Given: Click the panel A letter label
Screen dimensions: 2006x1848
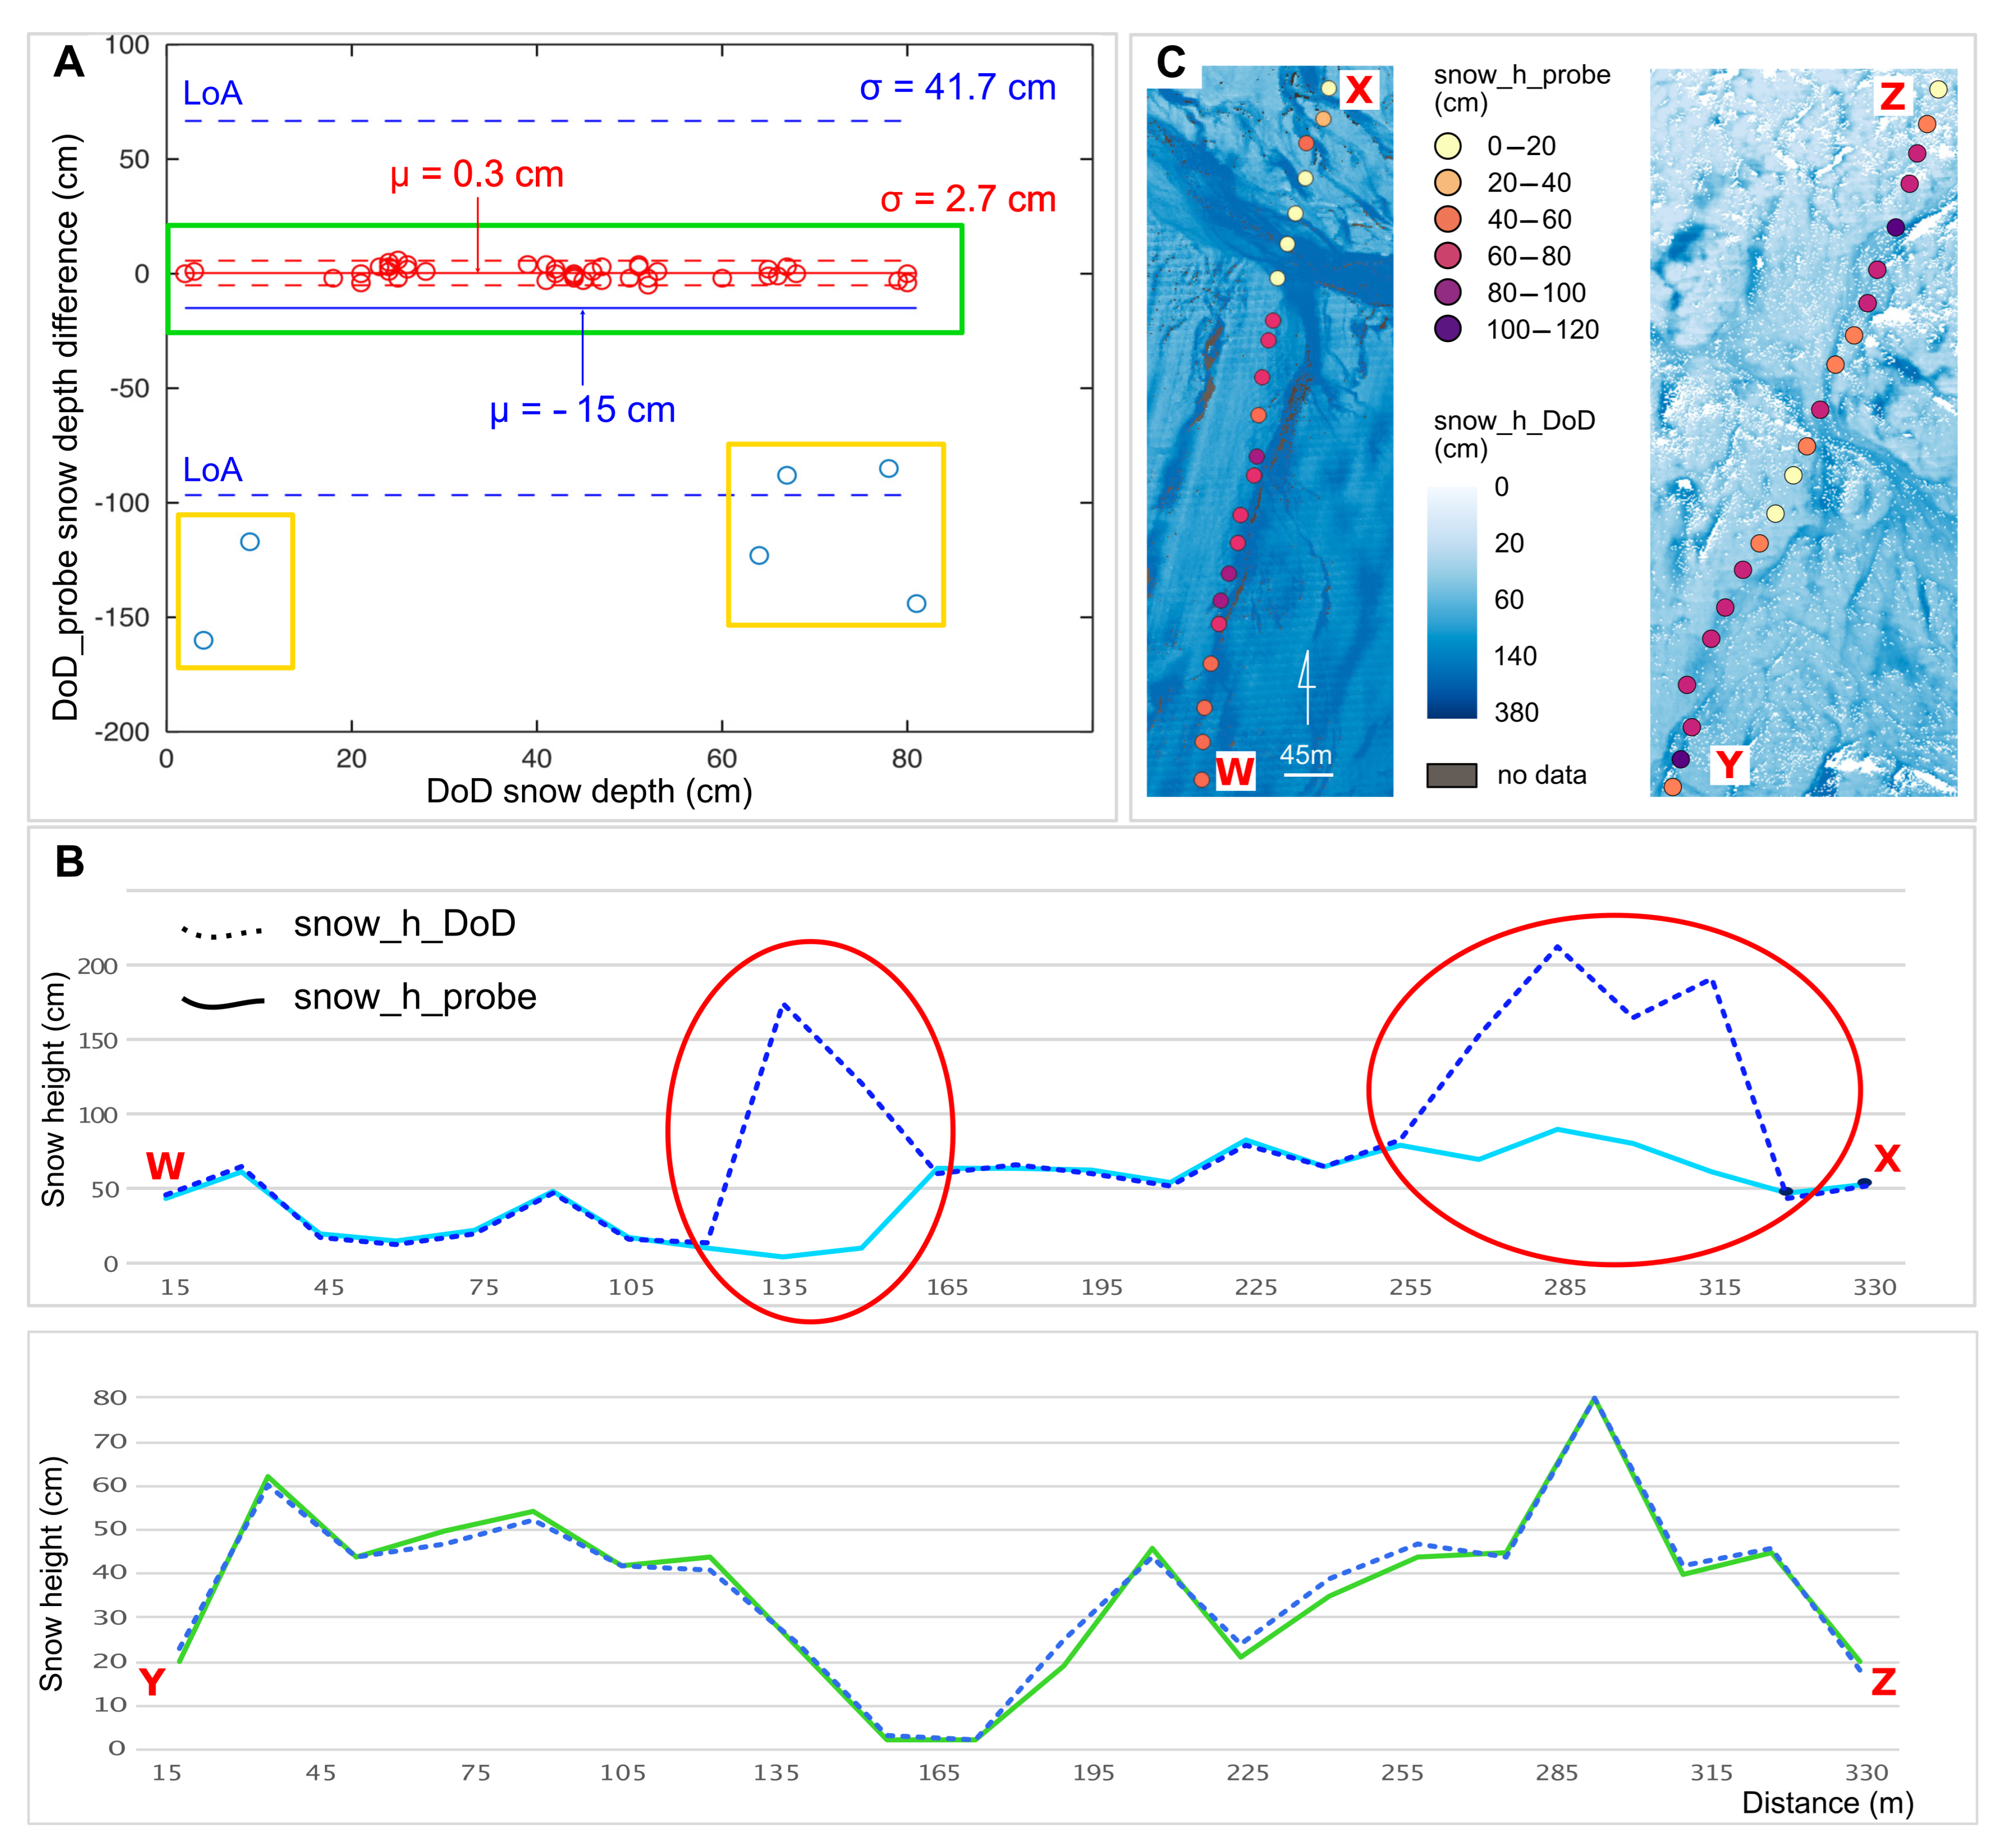Looking at the screenshot, I should [x=68, y=62].
